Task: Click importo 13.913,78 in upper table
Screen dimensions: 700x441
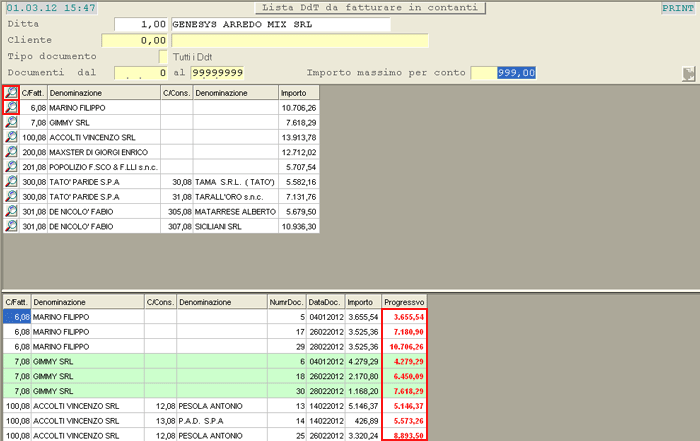Action: [x=299, y=137]
